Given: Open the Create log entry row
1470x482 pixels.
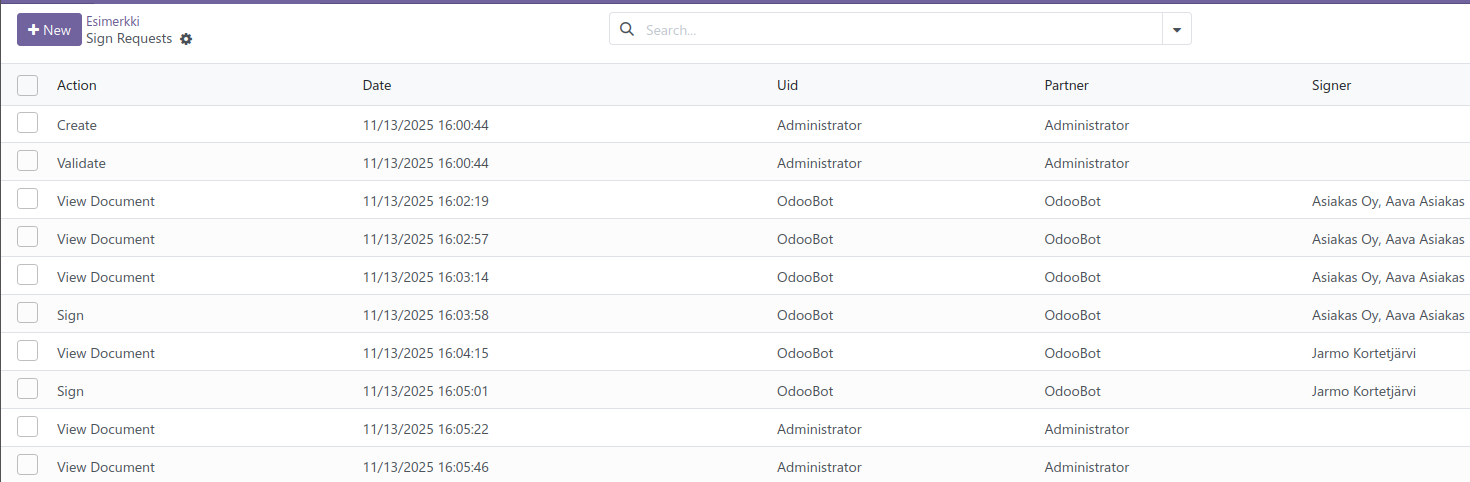Looking at the screenshot, I should 77,125.
